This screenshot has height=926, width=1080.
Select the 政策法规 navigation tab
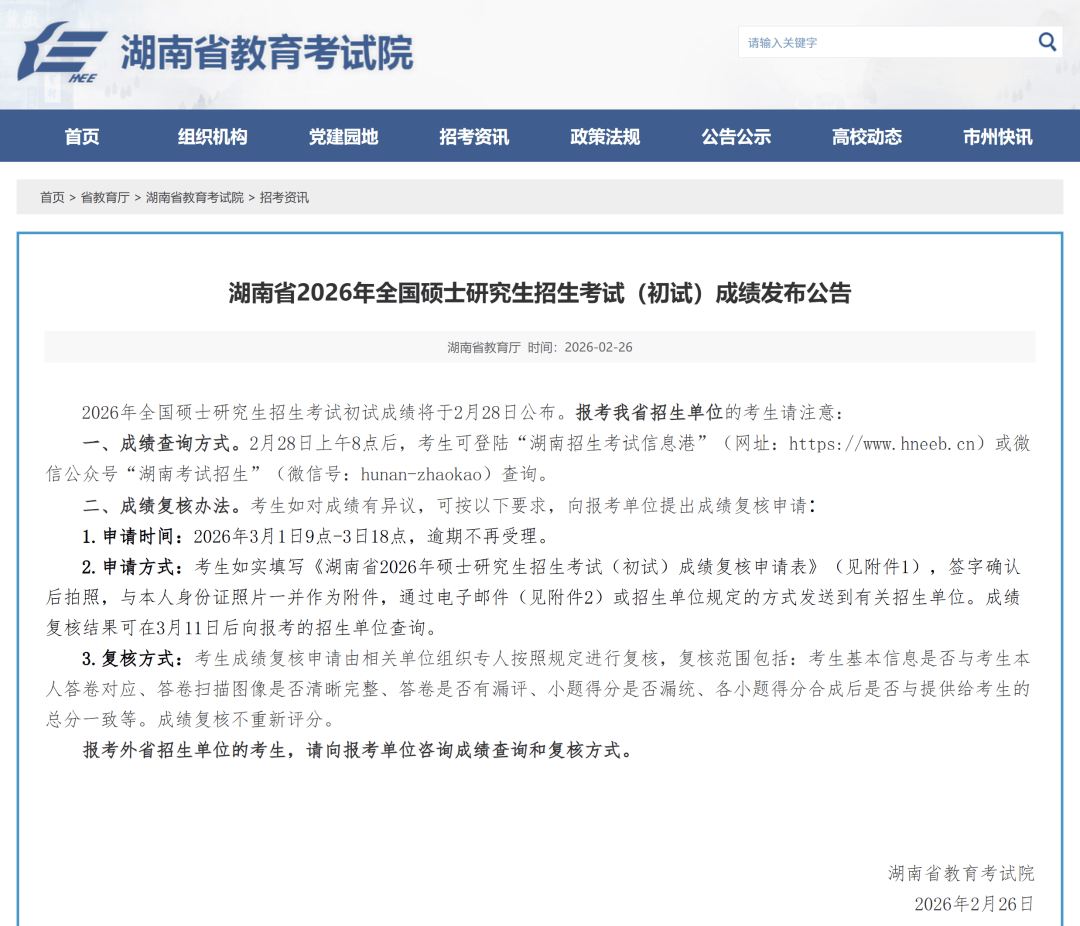[x=604, y=136]
